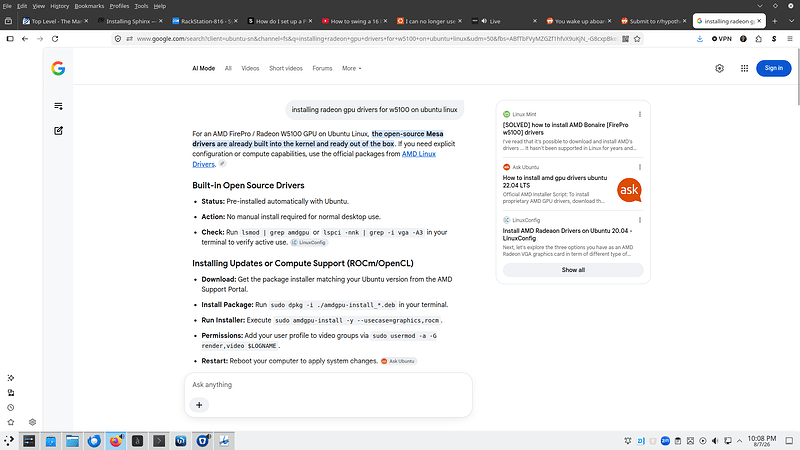The width and height of the screenshot is (800, 450).
Task: Select the All results filter
Action: pos(228,68)
